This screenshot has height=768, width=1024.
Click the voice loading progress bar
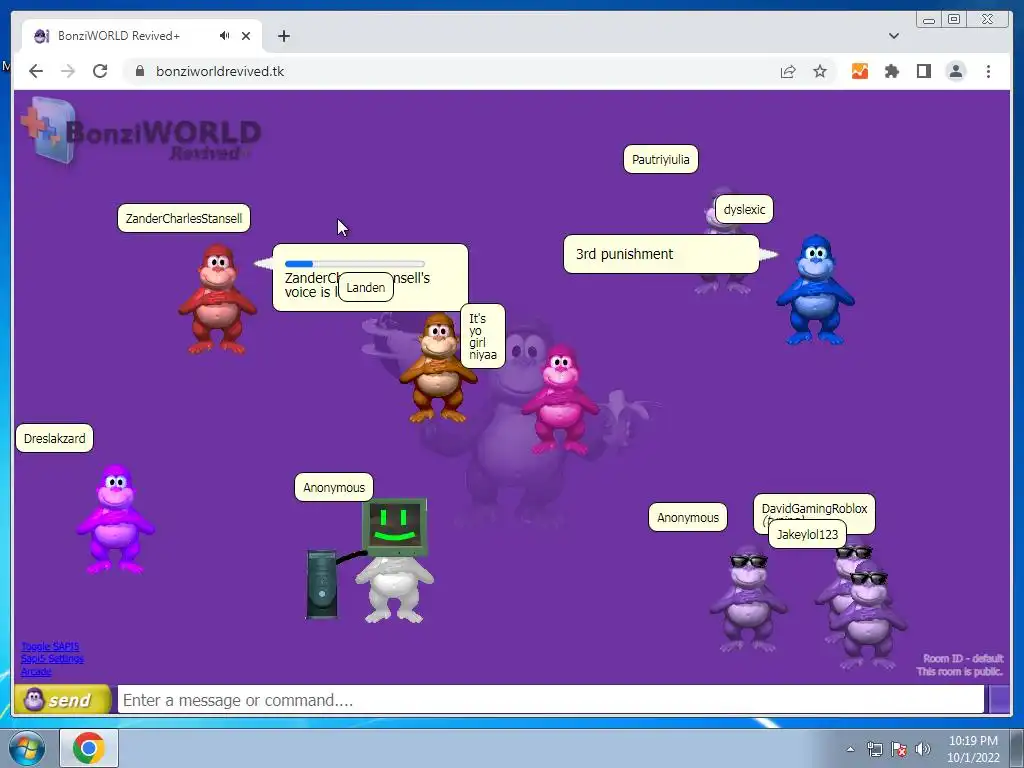click(x=355, y=264)
